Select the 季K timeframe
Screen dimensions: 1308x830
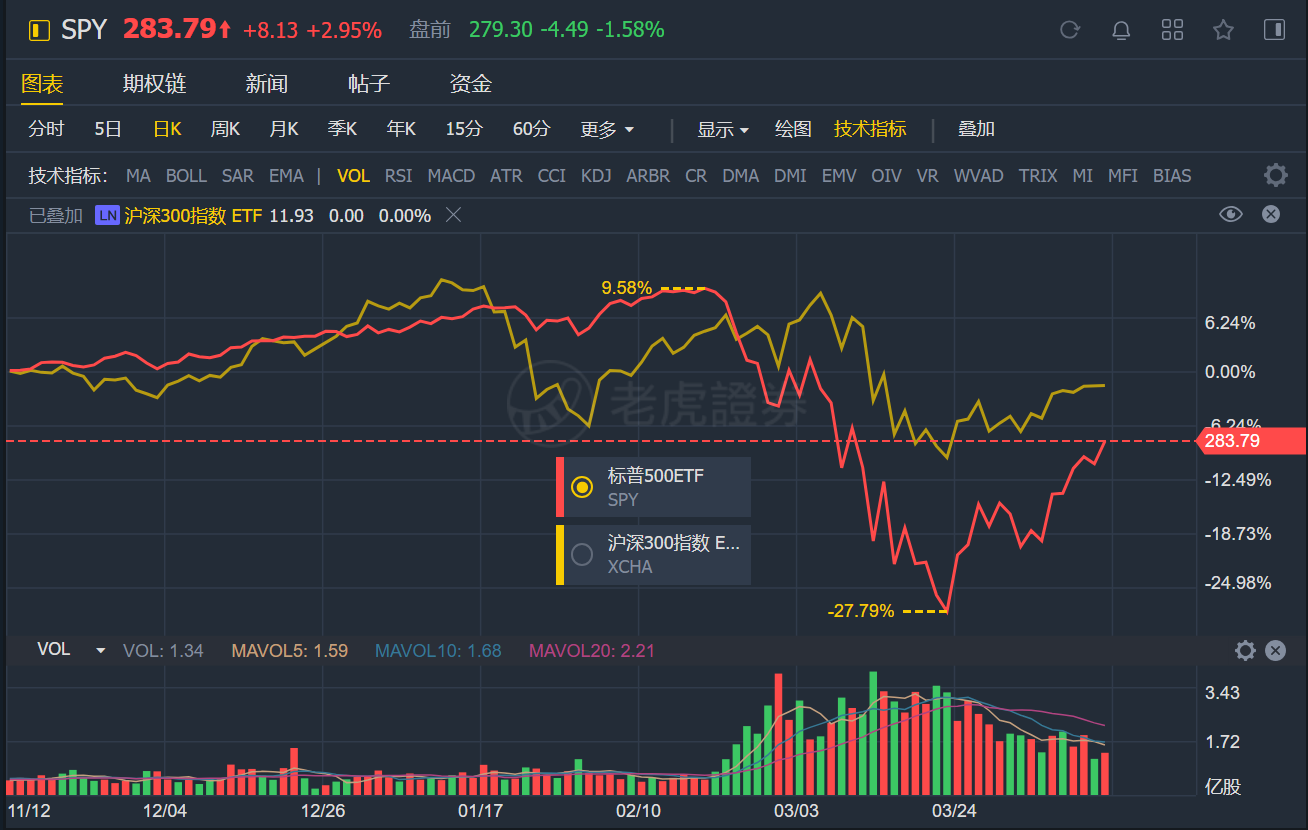pyautogui.click(x=342, y=129)
